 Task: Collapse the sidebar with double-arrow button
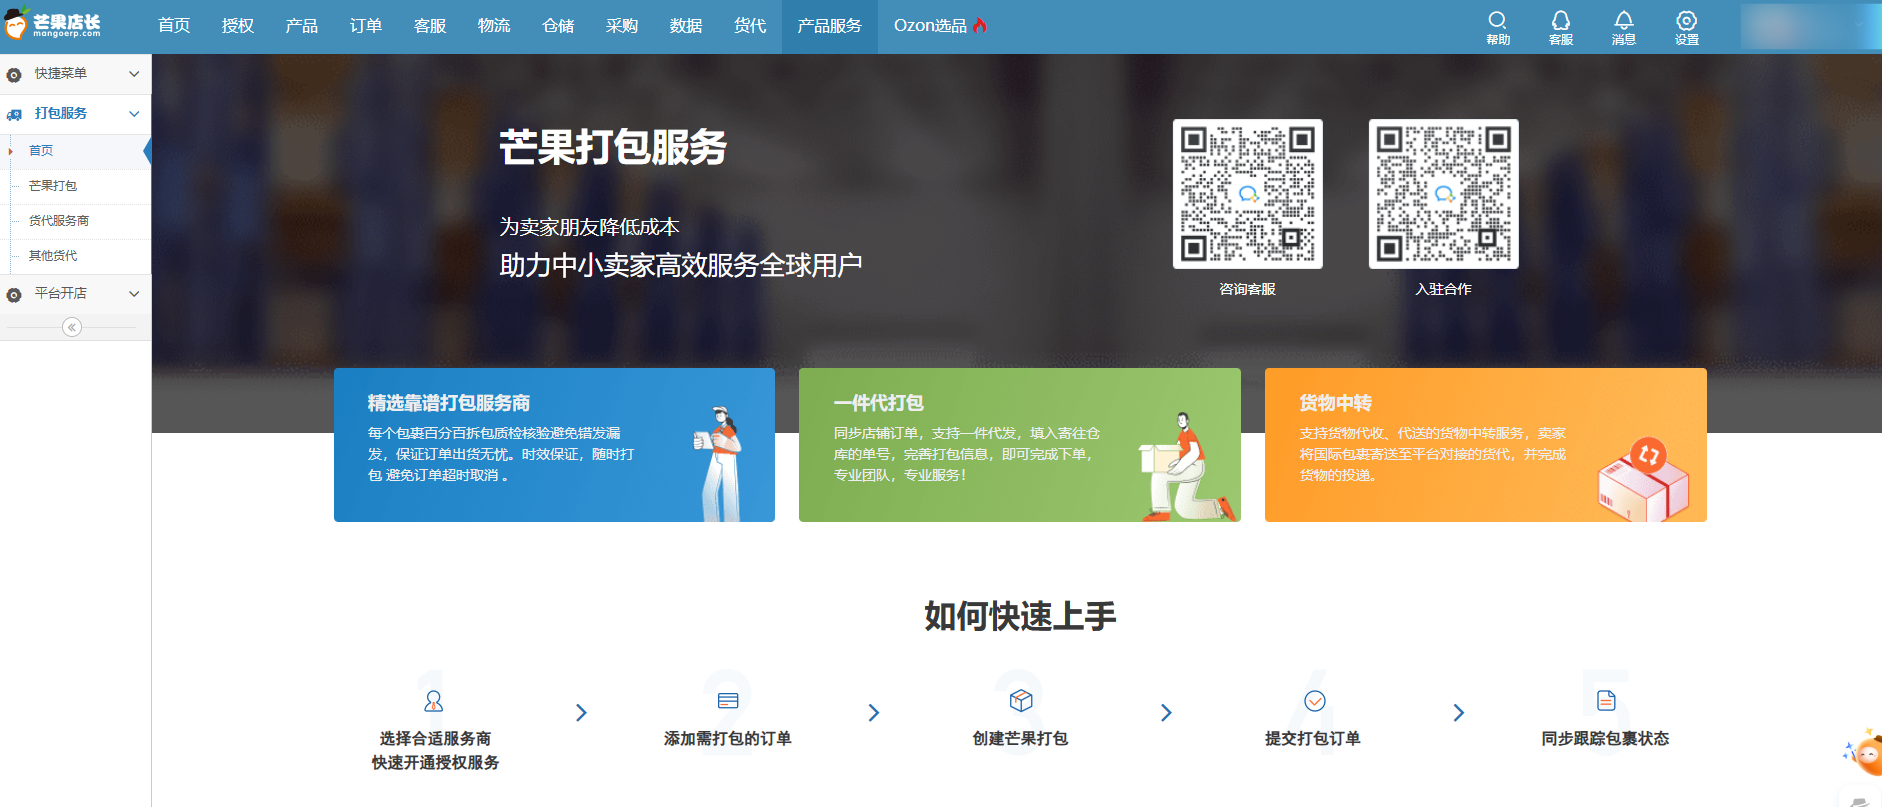72,327
